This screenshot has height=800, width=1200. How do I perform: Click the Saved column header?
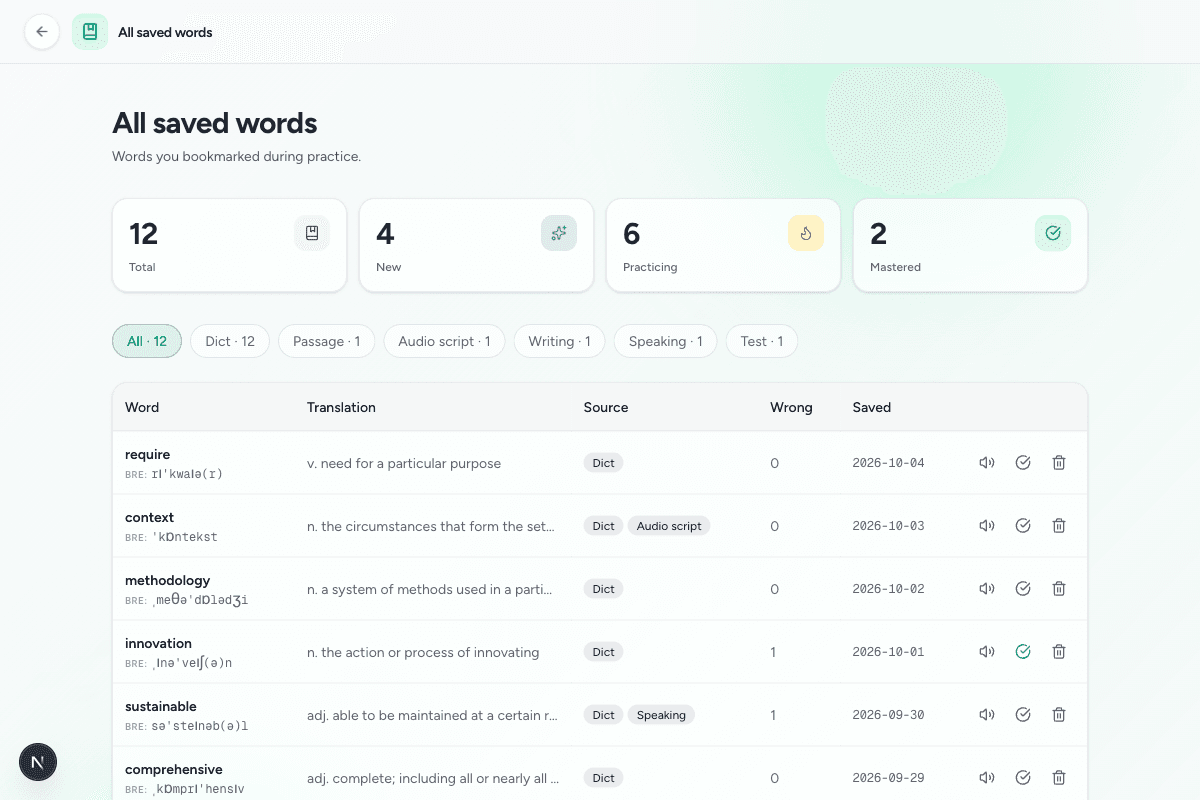872,407
